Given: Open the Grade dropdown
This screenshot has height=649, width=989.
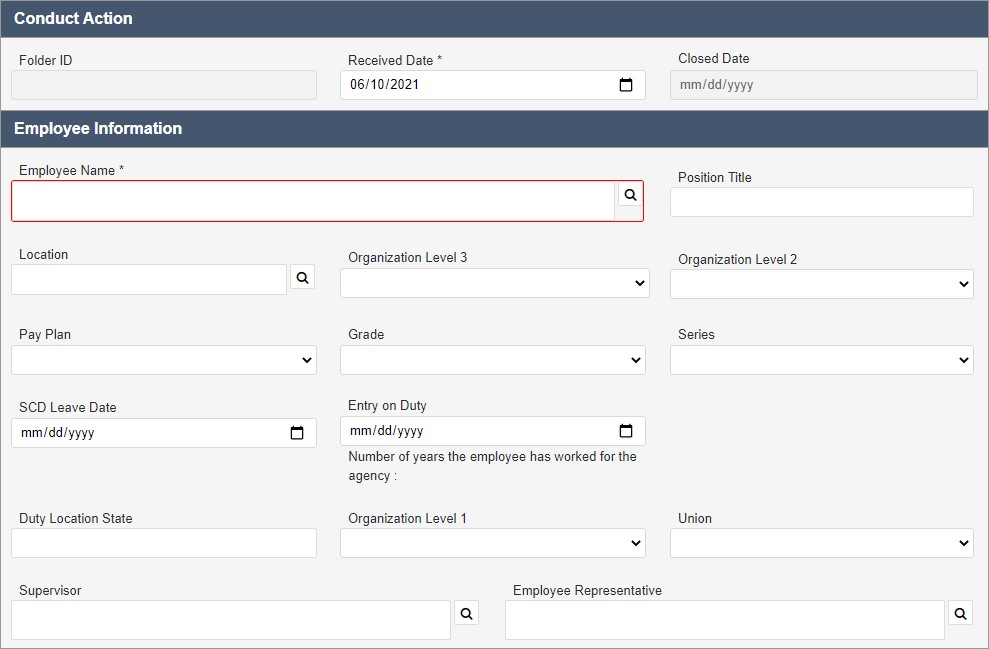Looking at the screenshot, I should pos(493,360).
